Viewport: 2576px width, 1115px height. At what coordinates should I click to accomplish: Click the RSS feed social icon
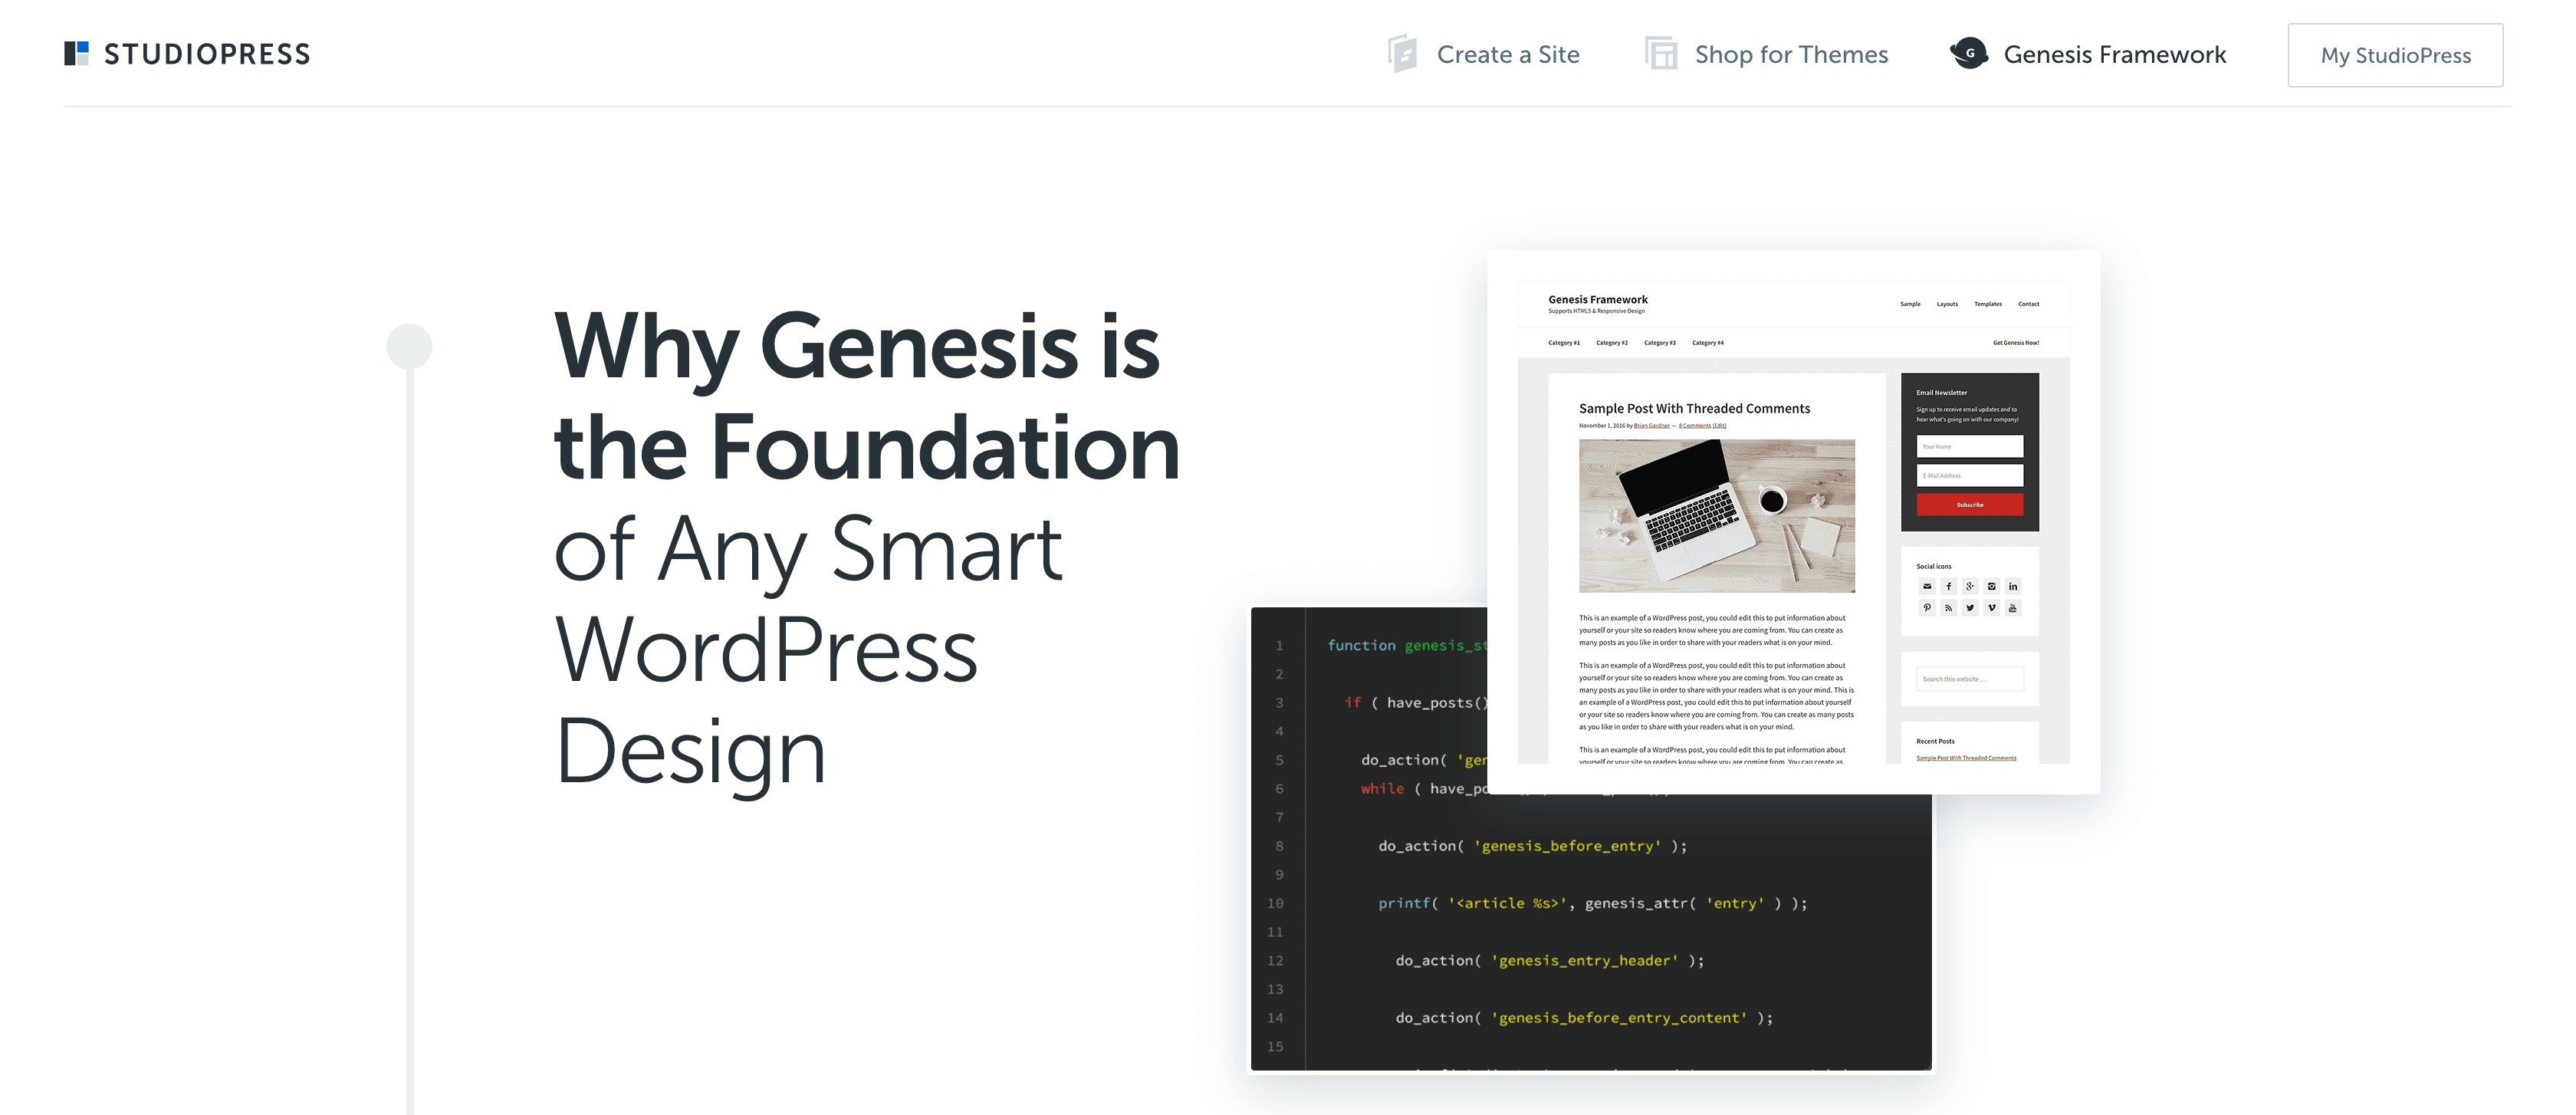[x=1948, y=607]
